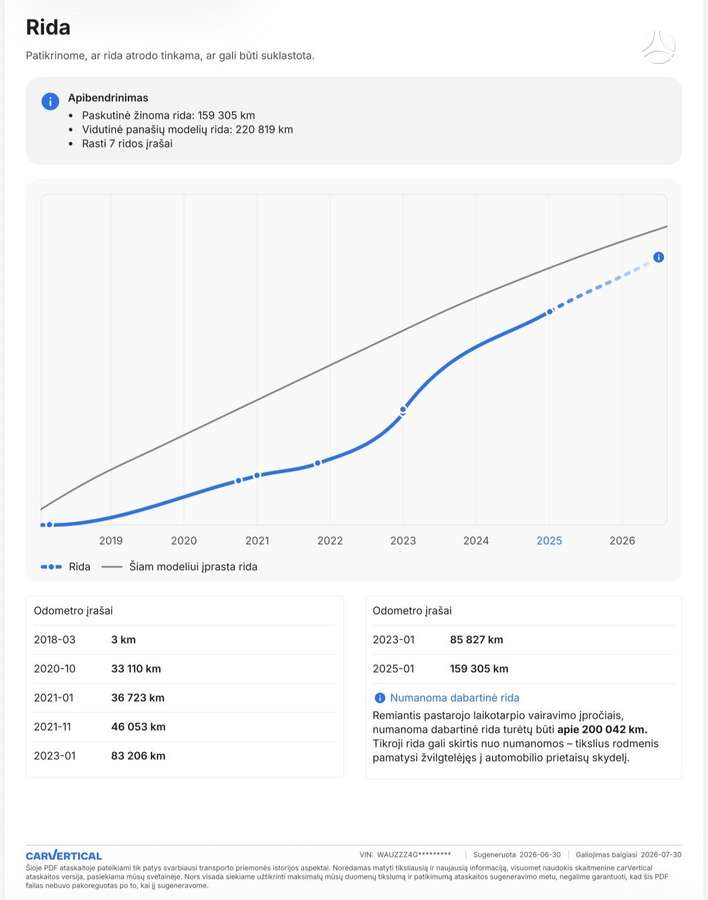This screenshot has height=900, width=708.
Task: Click the 2019 year label on the chart axis
Action: pos(111,541)
